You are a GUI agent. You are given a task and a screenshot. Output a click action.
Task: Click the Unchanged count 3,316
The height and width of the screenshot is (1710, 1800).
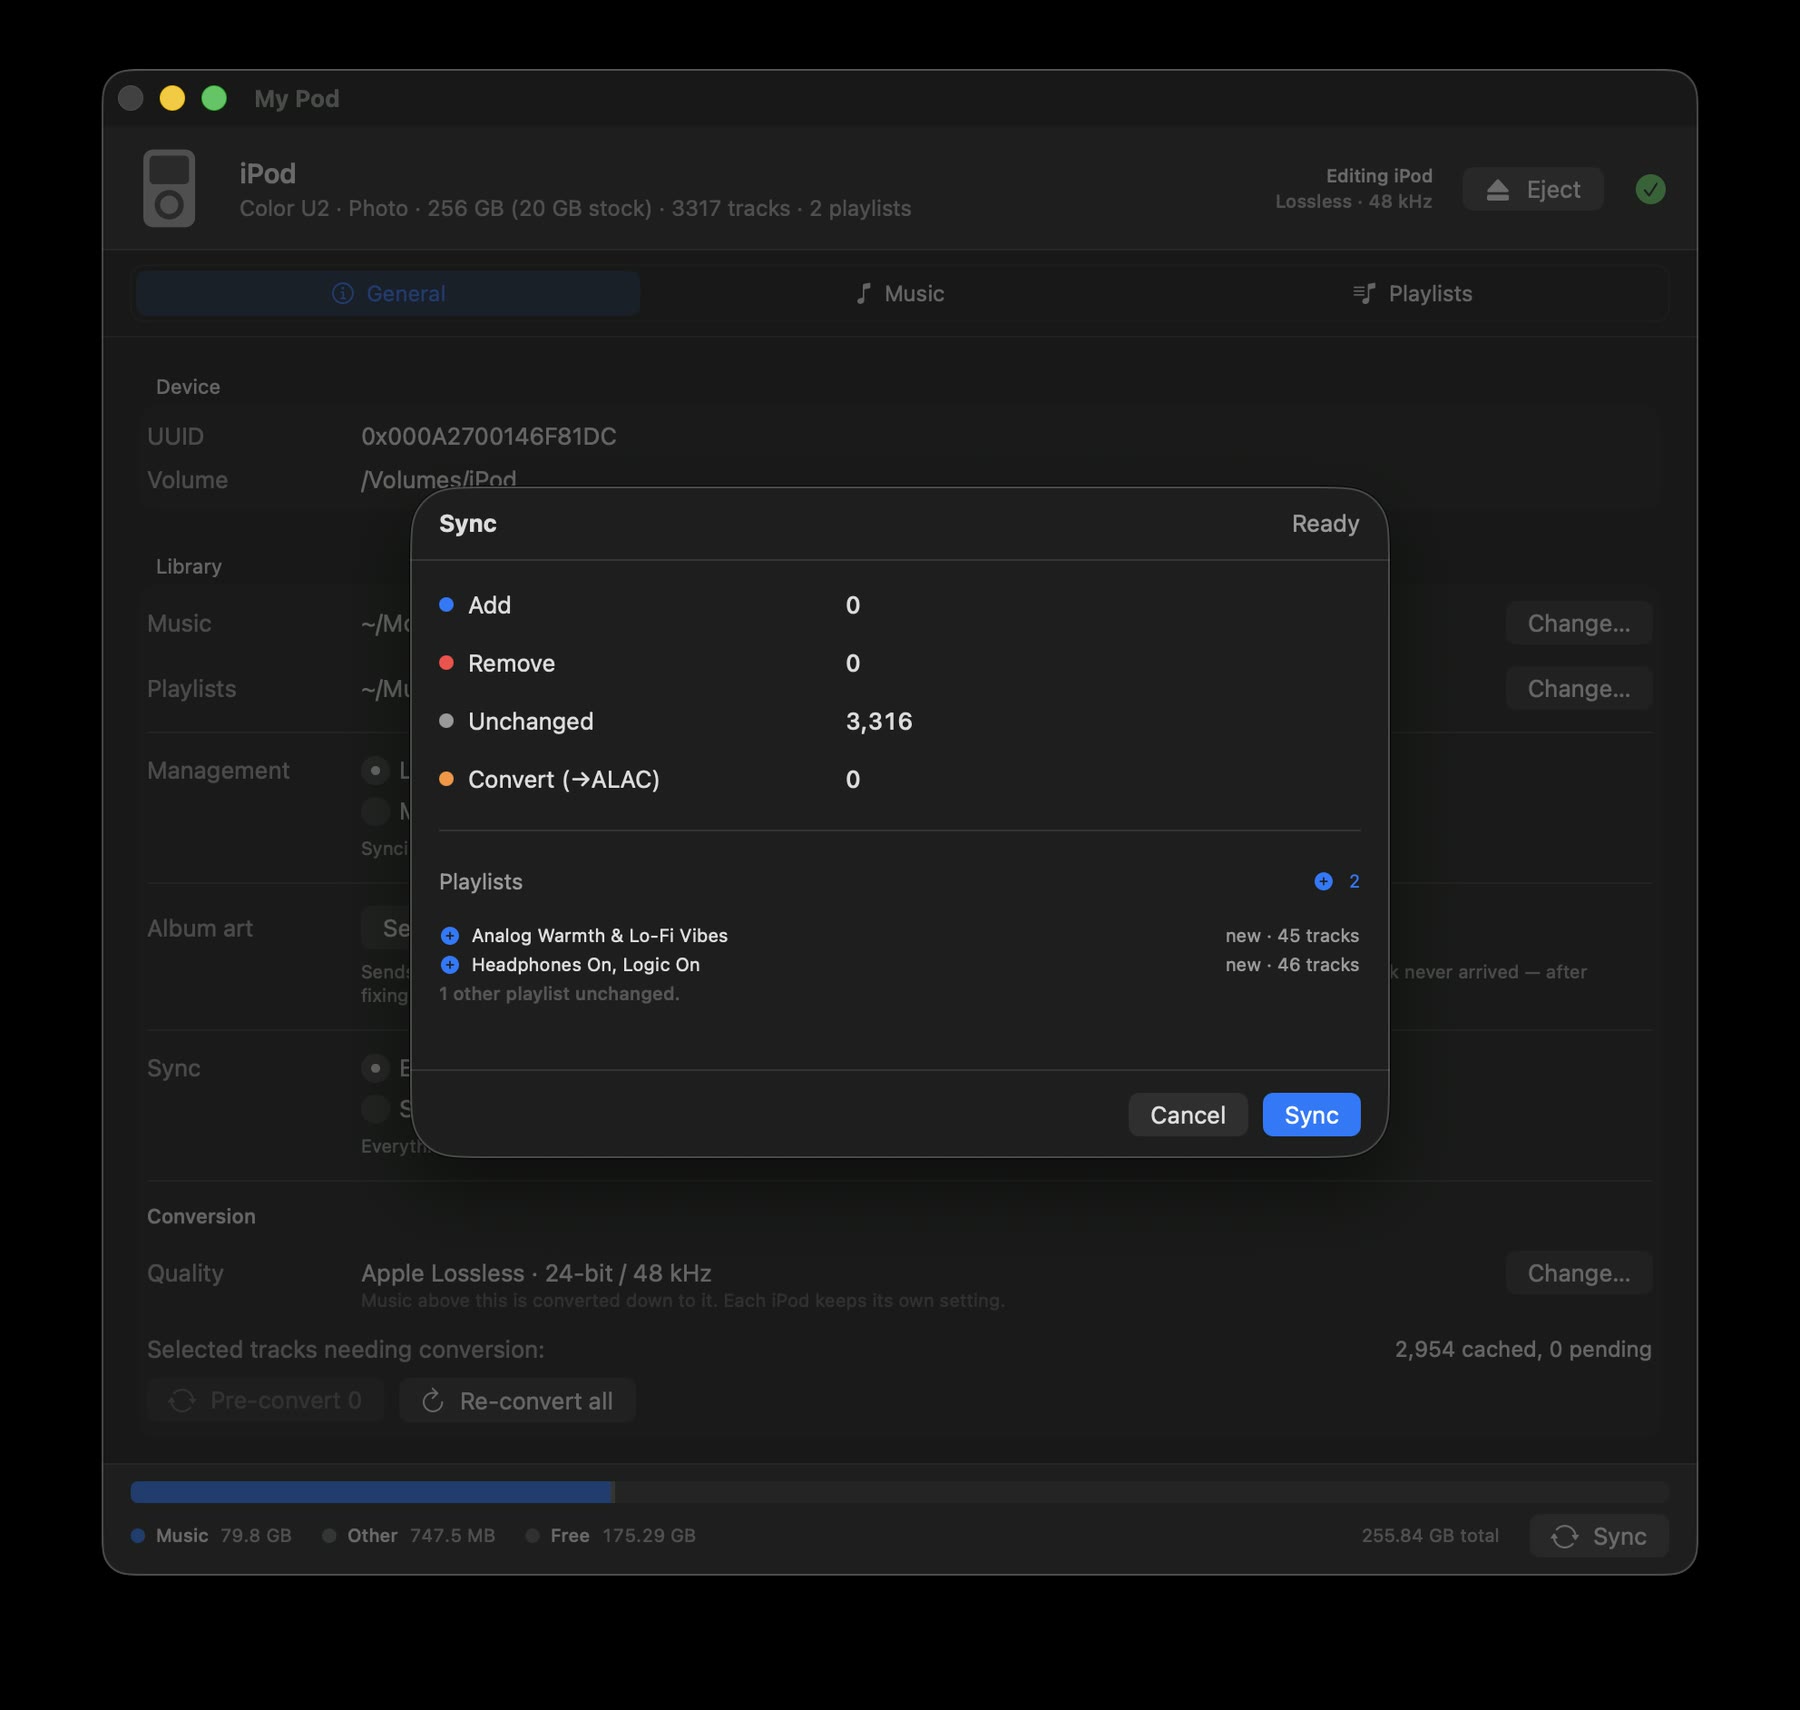879,721
